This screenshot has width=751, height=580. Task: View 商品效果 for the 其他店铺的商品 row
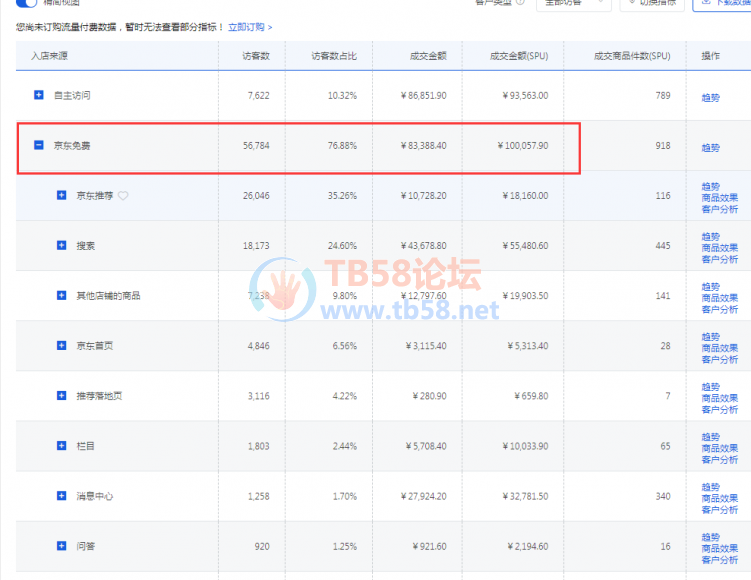[719, 298]
